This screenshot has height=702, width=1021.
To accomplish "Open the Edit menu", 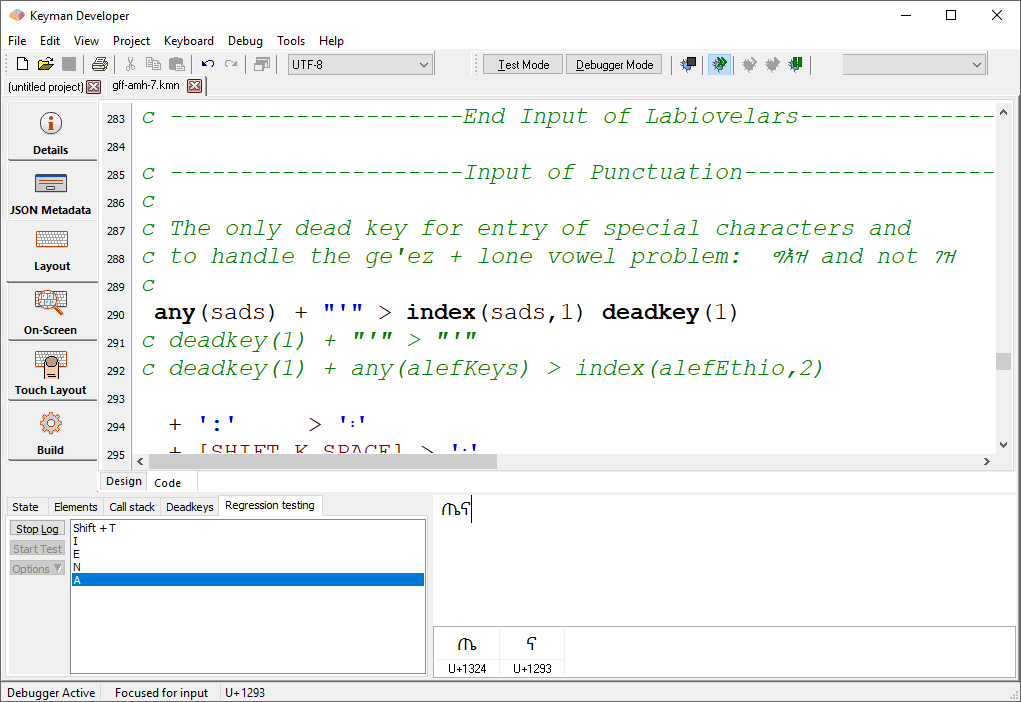I will [x=49, y=40].
